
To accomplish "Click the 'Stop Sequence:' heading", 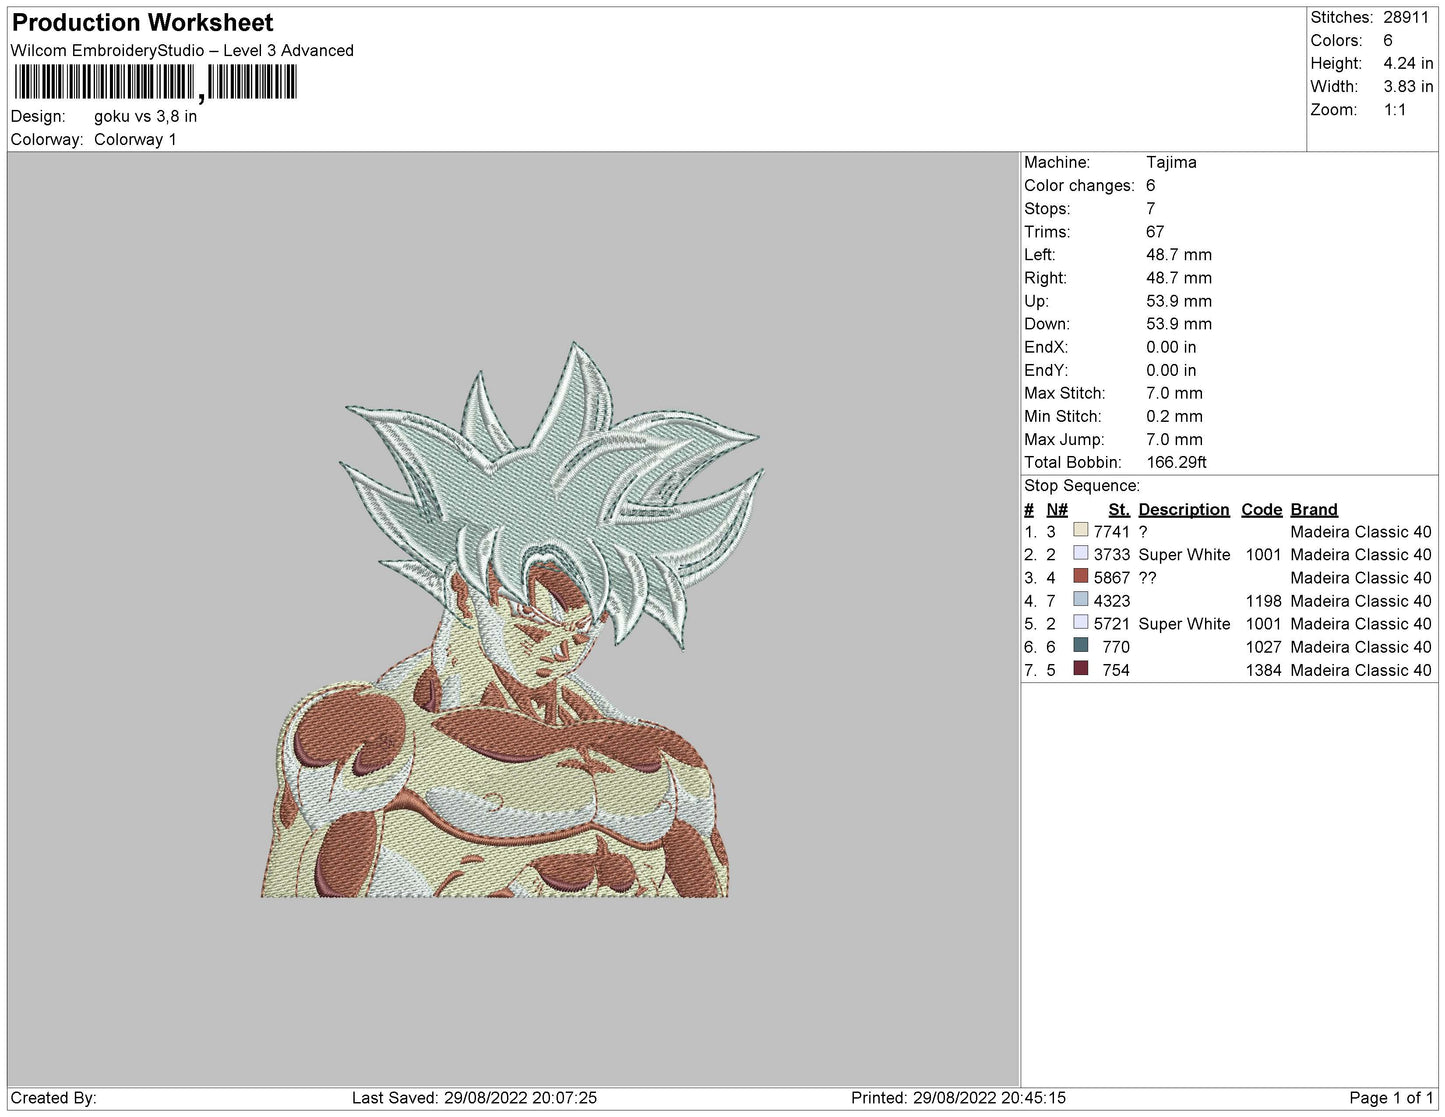I will tap(1082, 485).
